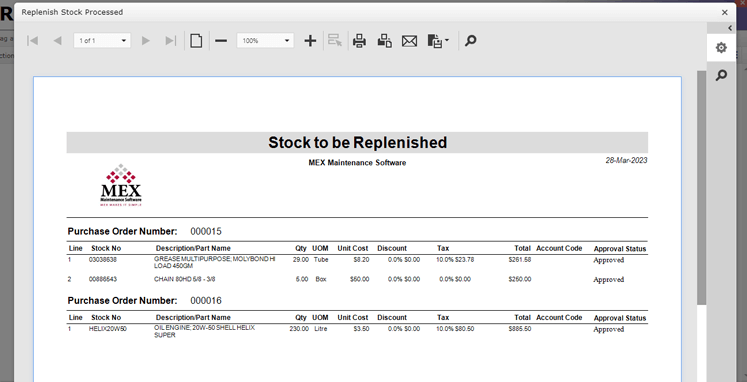Click the total $250.00
747x382 pixels.
coord(520,279)
